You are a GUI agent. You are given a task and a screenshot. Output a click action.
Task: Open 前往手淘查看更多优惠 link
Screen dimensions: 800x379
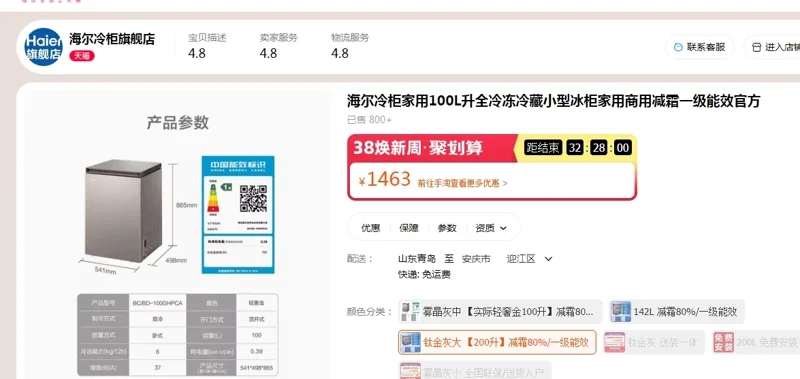(x=462, y=183)
